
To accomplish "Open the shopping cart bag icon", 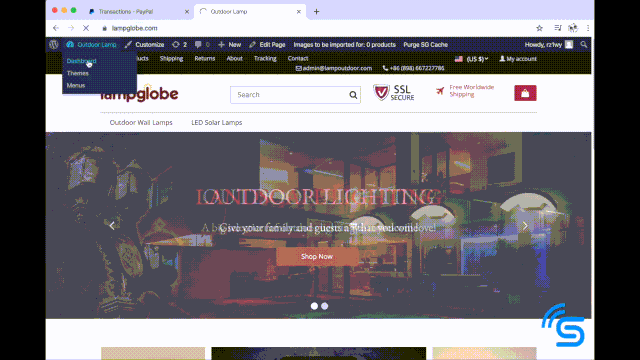I will pyautogui.click(x=525, y=93).
